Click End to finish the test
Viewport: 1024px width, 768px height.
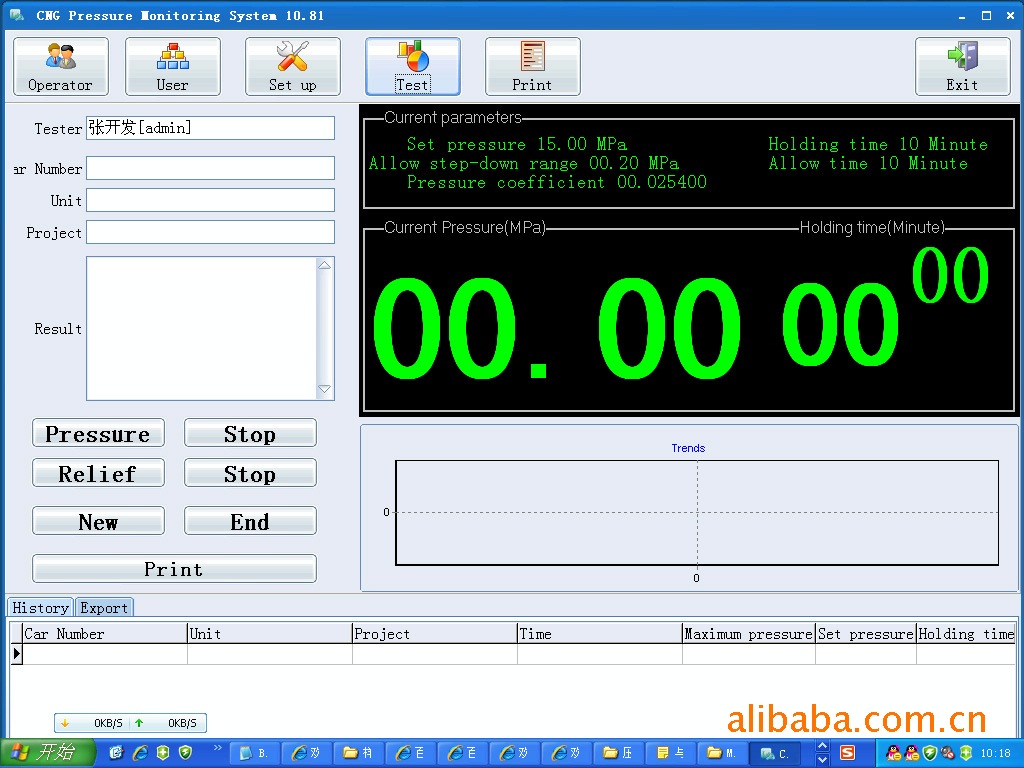pyautogui.click(x=250, y=521)
